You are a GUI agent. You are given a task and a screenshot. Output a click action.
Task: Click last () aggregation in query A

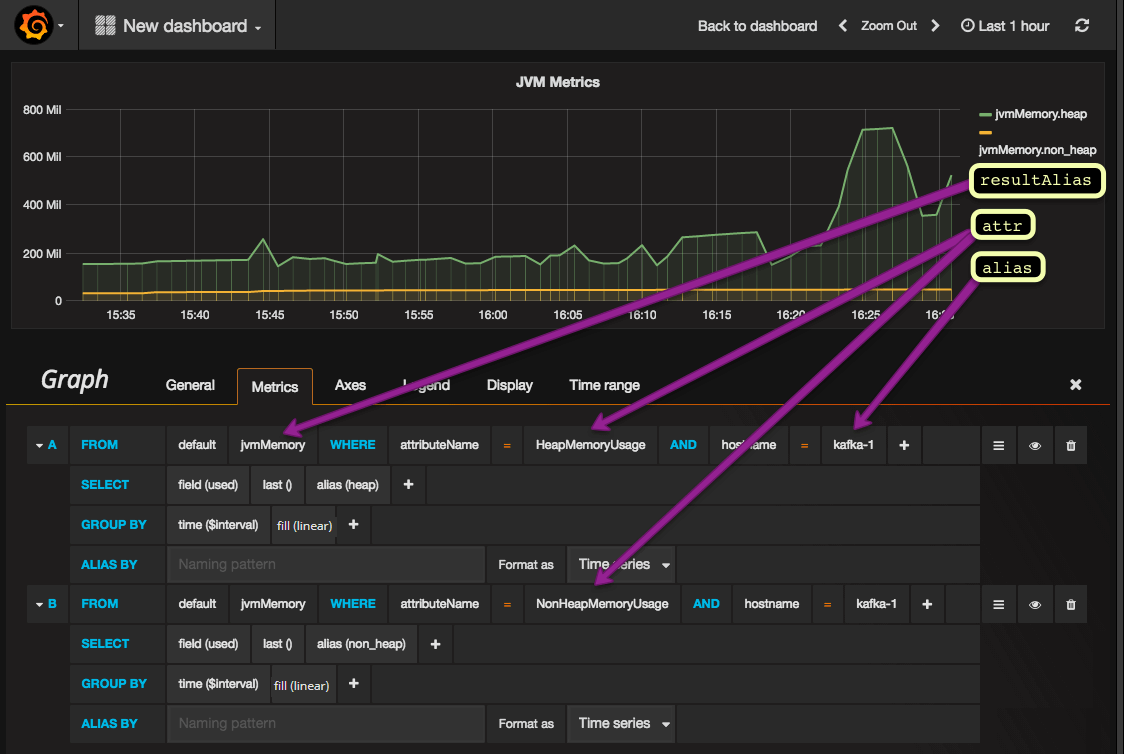click(277, 485)
